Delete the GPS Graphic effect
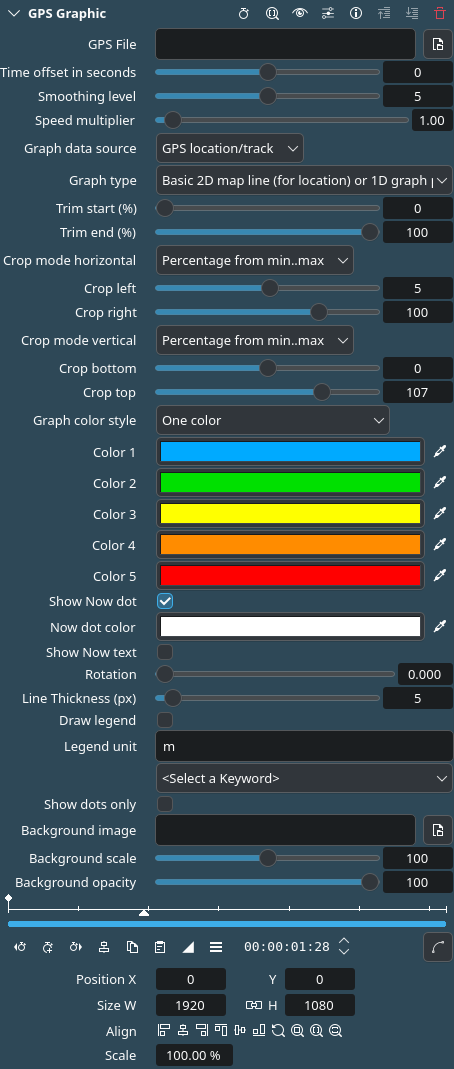This screenshot has width=454, height=1069. pyautogui.click(x=440, y=13)
